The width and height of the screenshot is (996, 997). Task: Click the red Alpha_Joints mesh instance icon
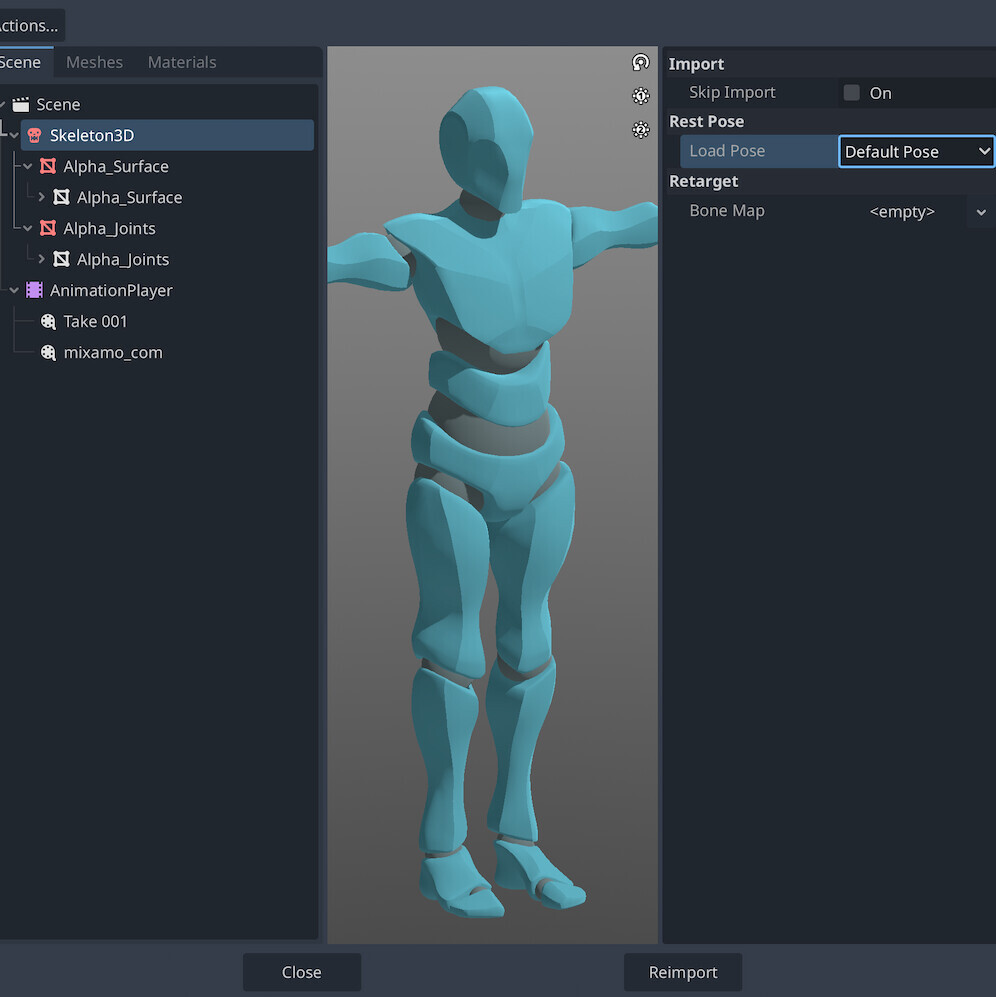coord(48,228)
